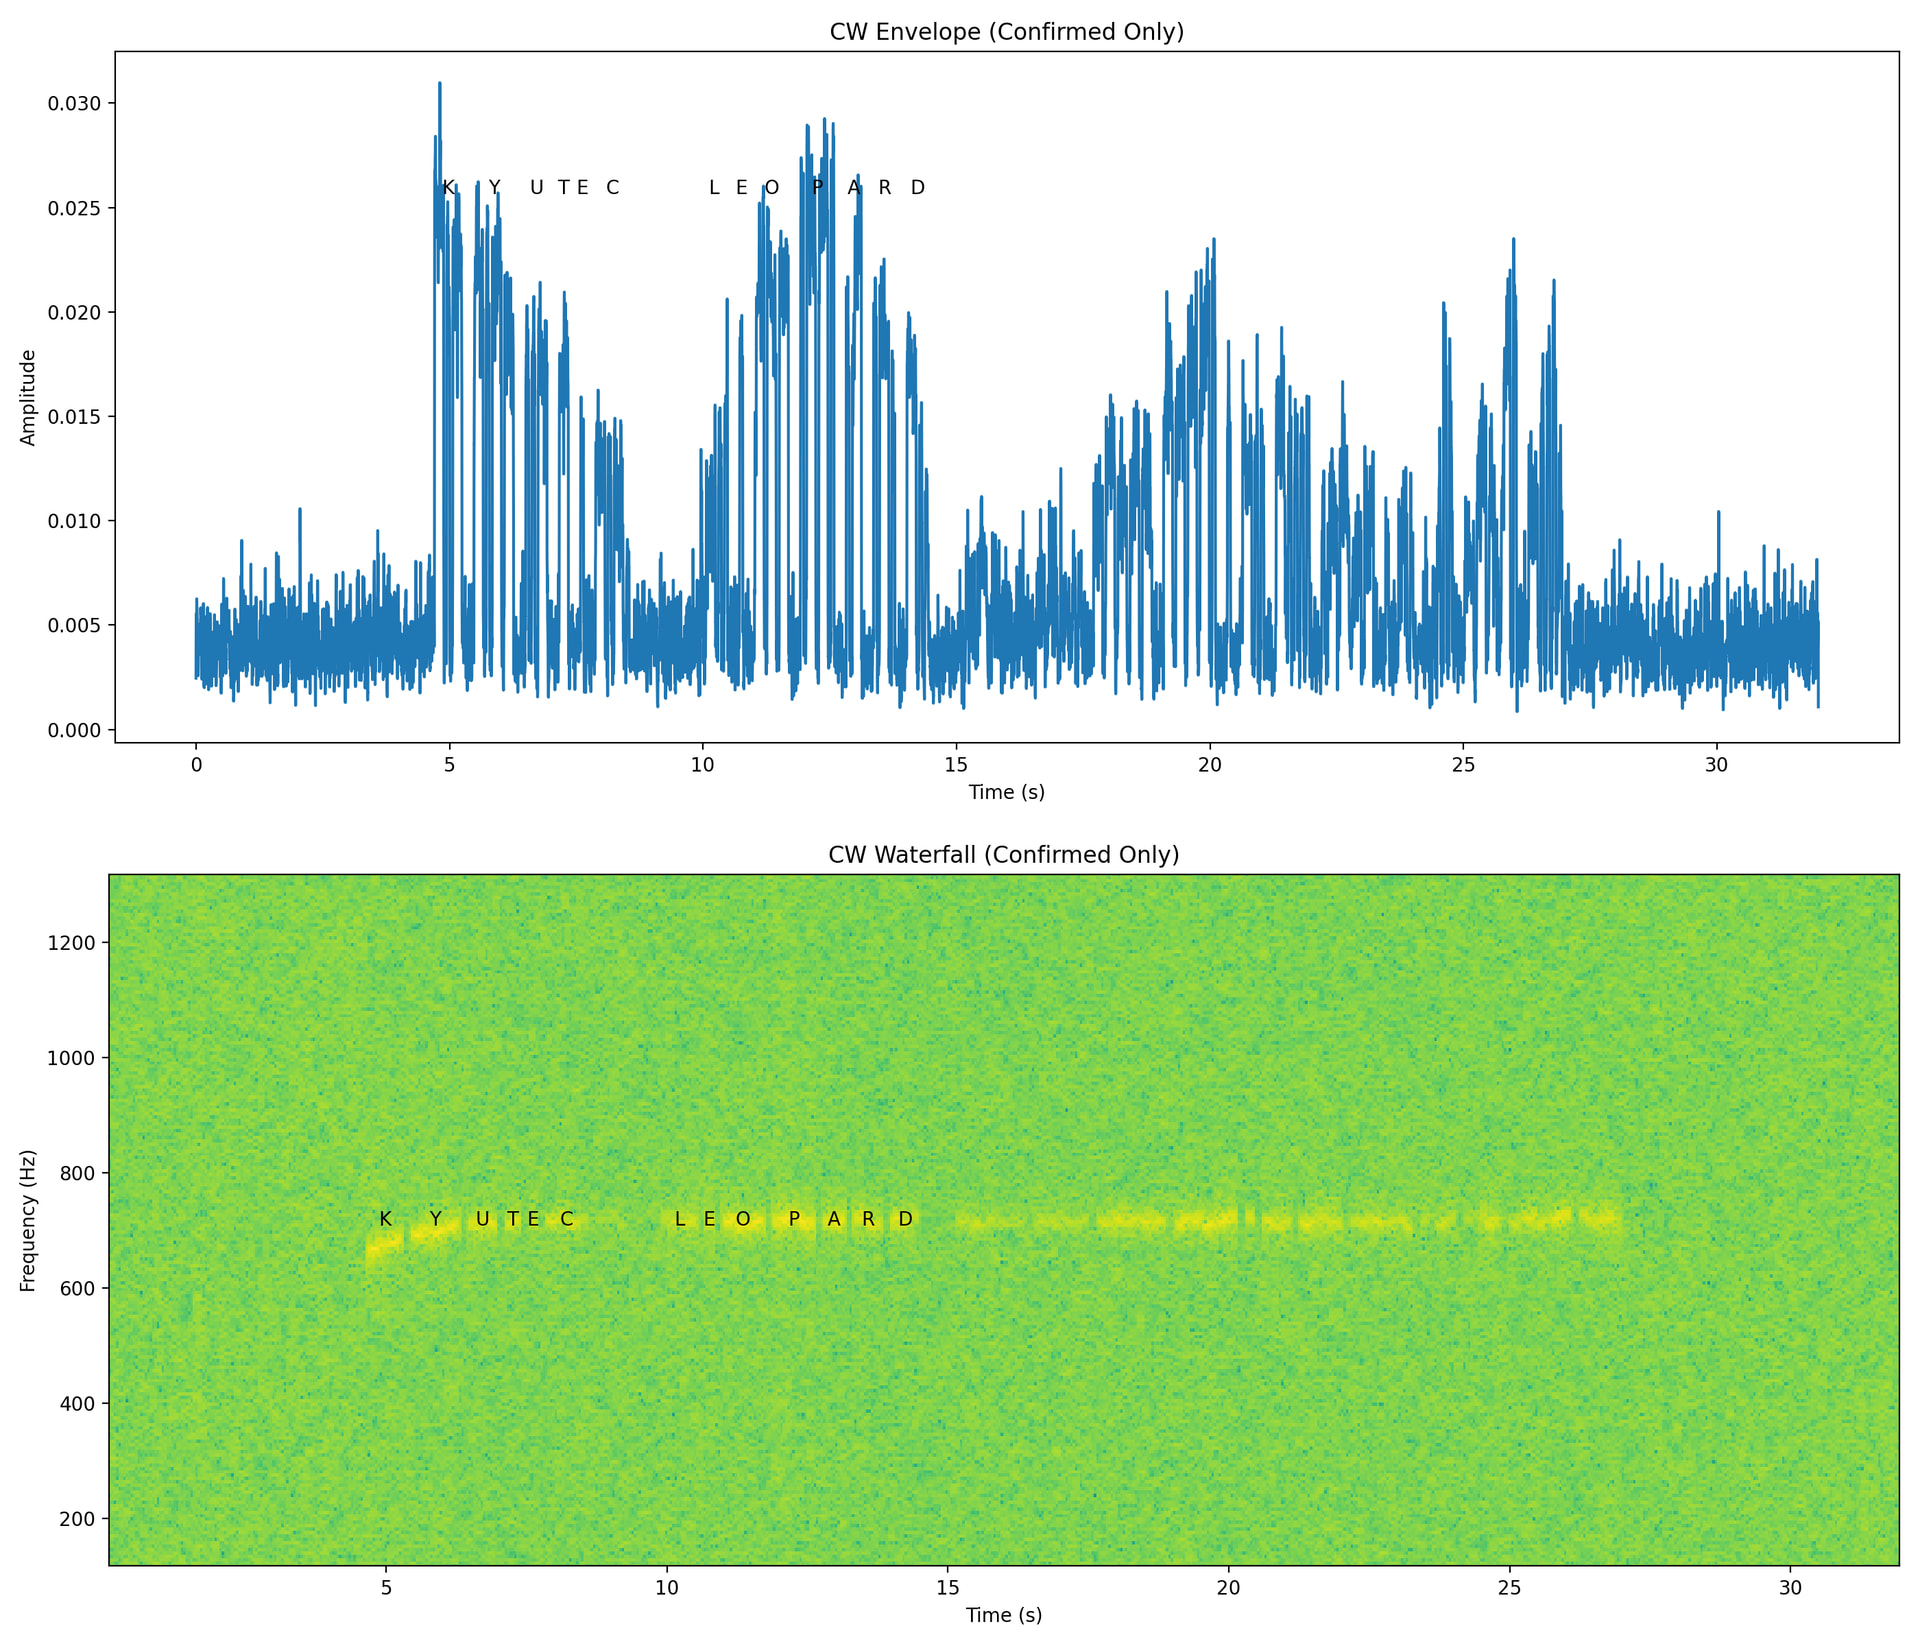Click the 'R' label in the waterfall plot
The height and width of the screenshot is (1646, 1920).
point(868,1219)
